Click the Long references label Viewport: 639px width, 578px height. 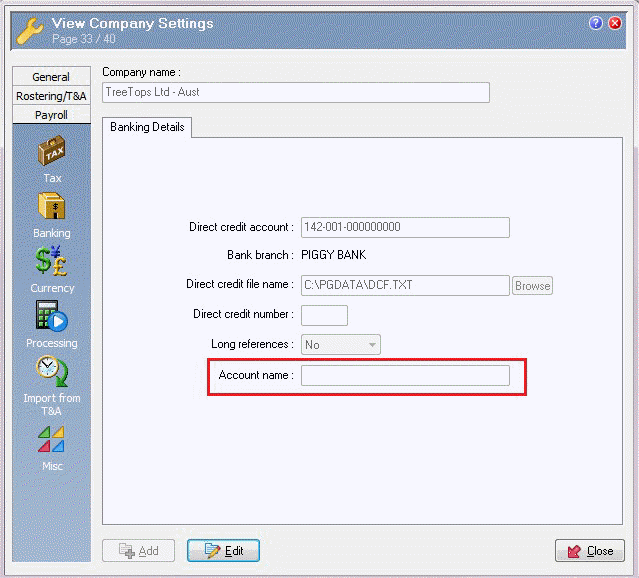tap(252, 344)
